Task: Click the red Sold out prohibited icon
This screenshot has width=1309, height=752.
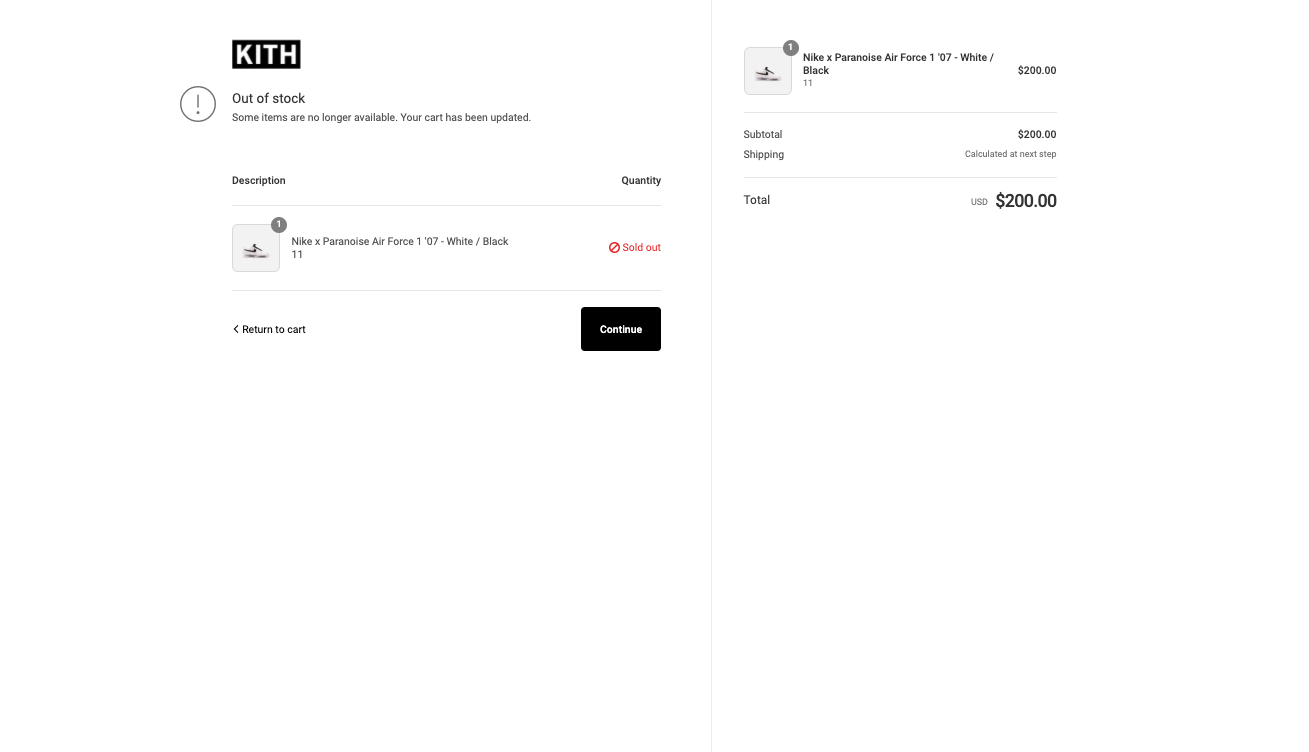Action: [614, 247]
